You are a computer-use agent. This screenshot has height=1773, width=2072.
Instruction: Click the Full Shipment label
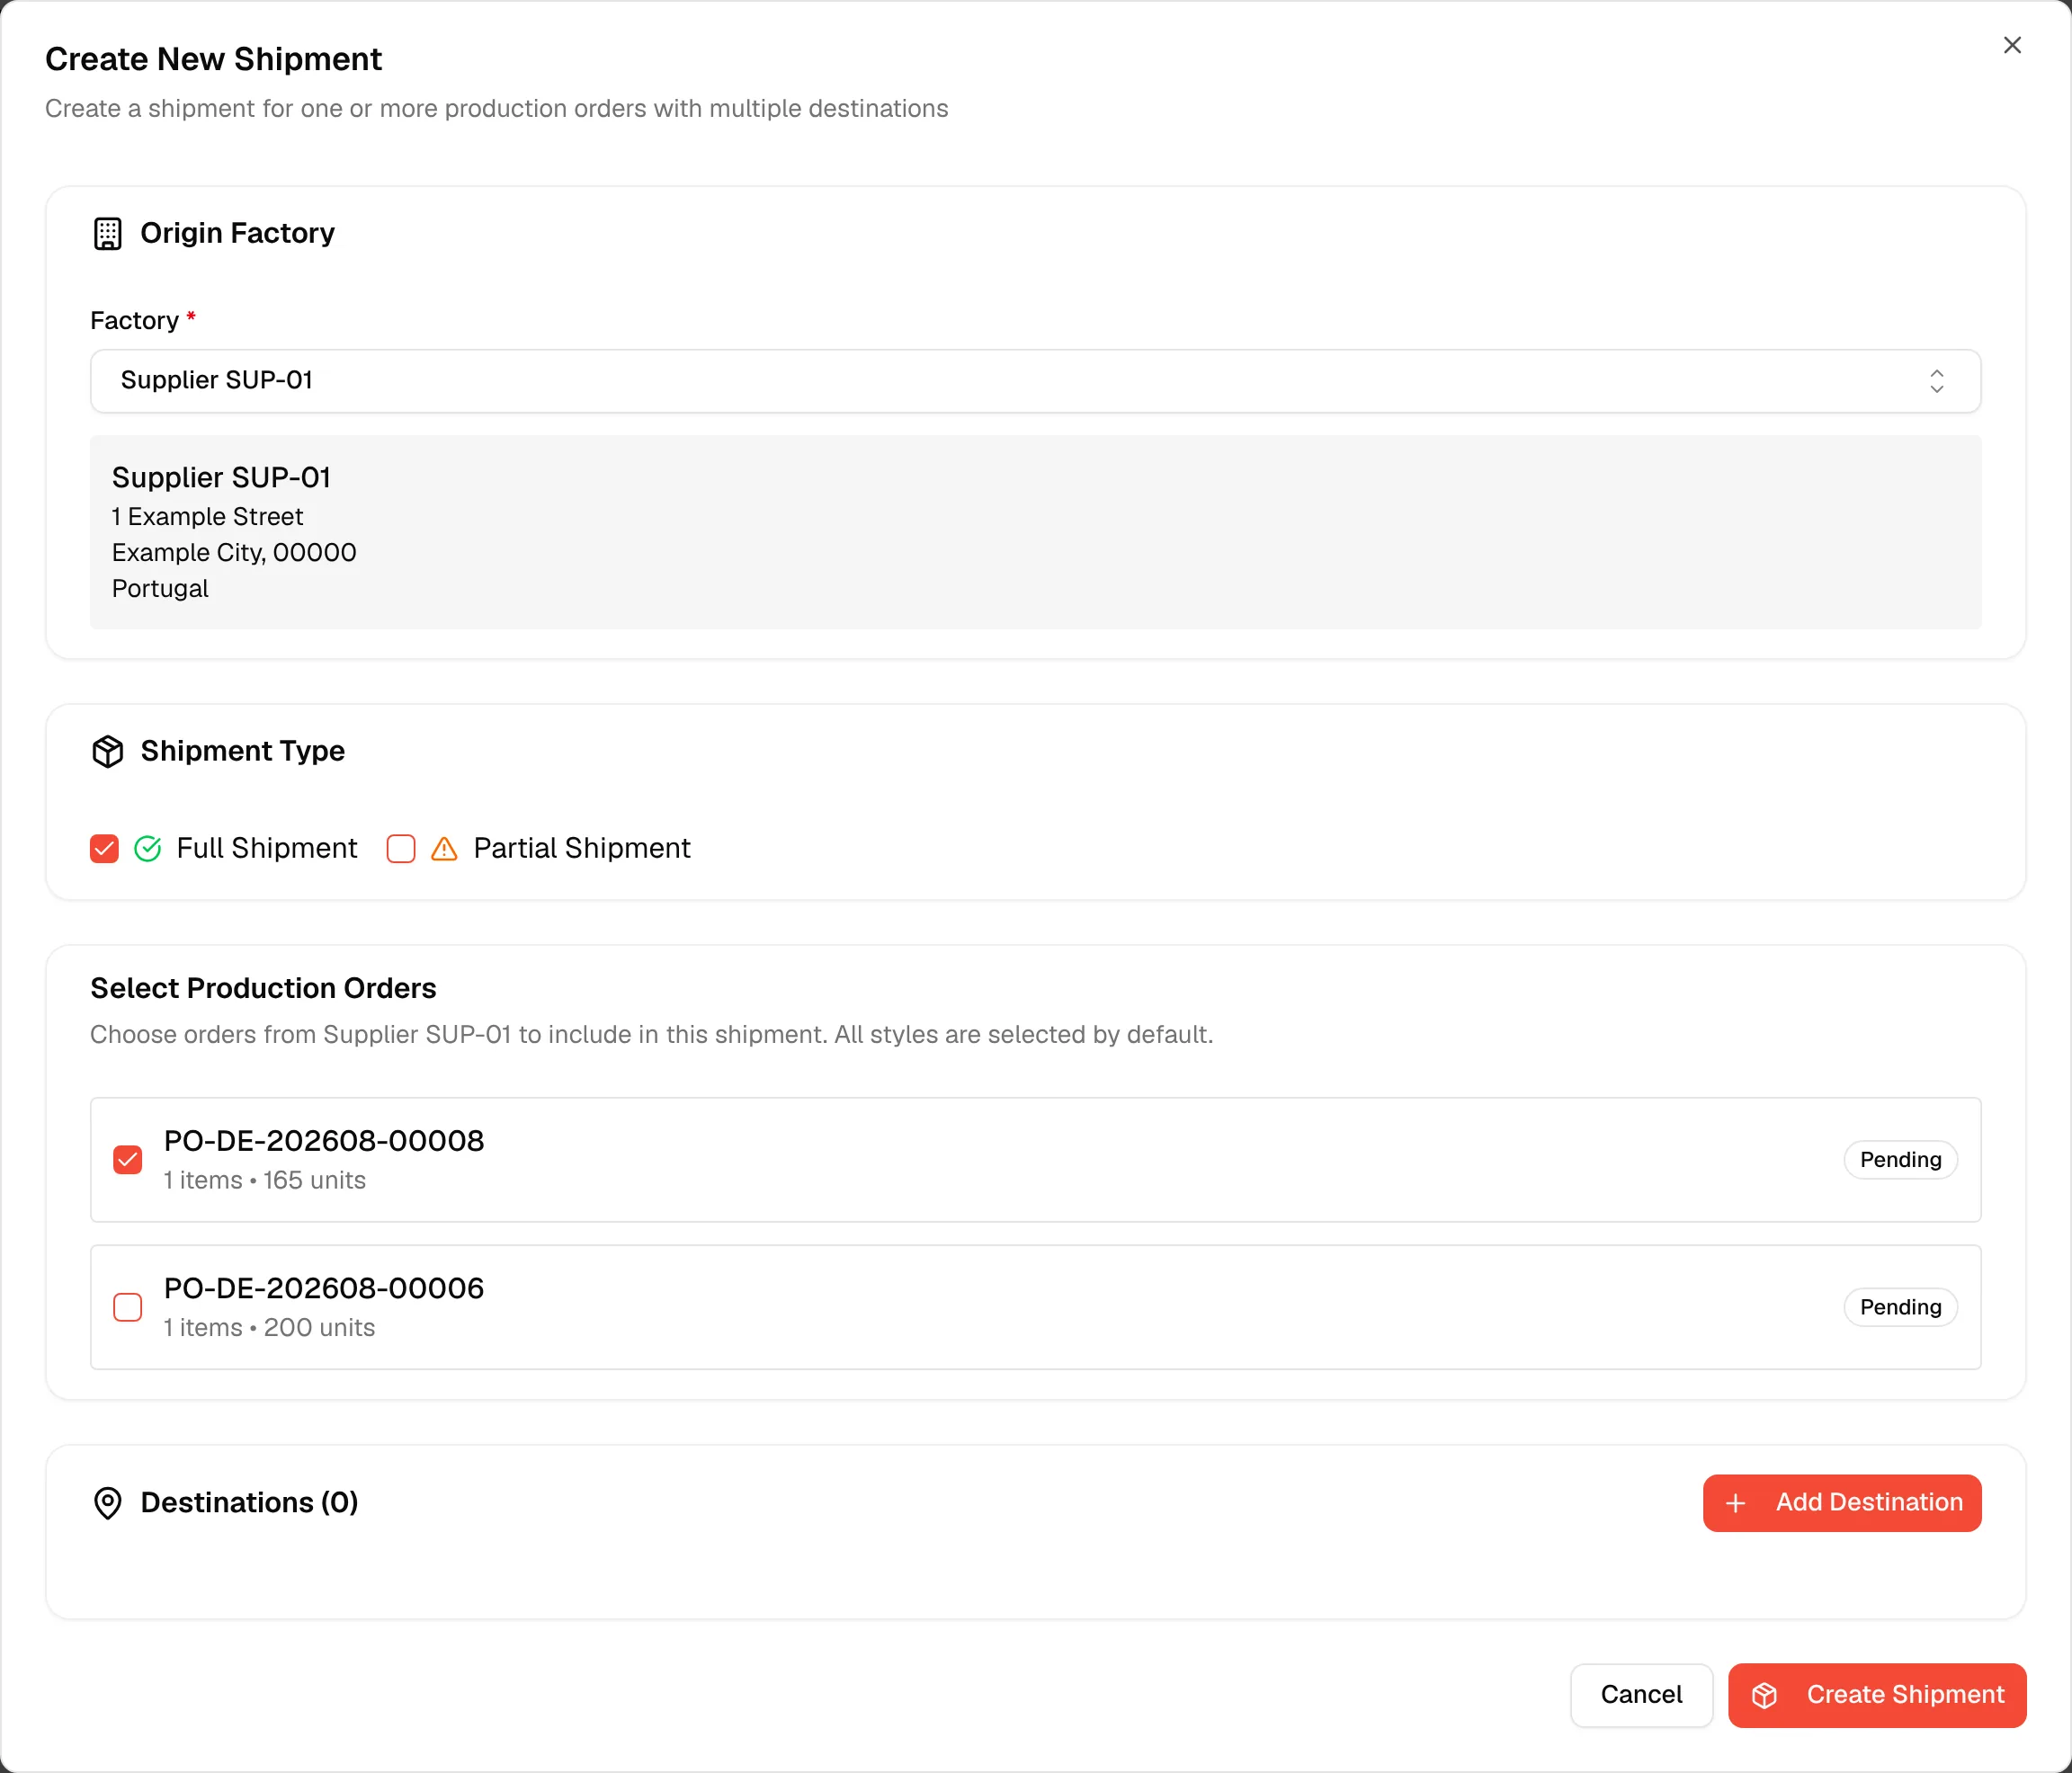click(x=267, y=848)
